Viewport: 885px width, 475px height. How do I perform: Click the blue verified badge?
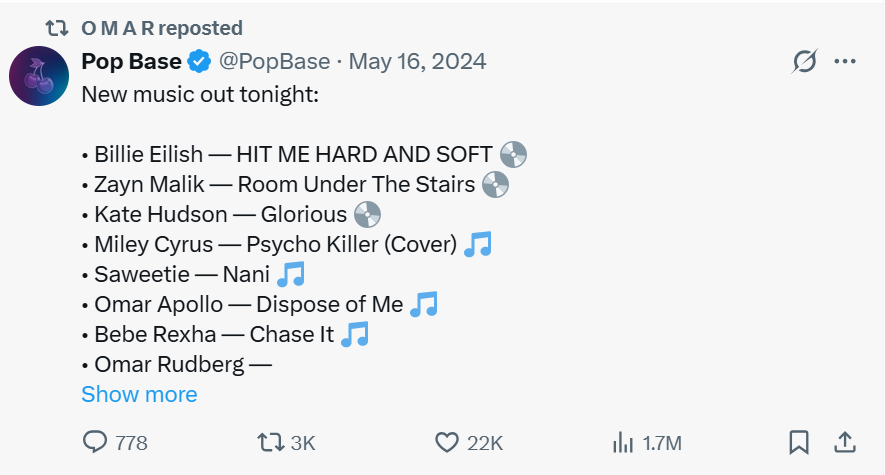tap(200, 61)
